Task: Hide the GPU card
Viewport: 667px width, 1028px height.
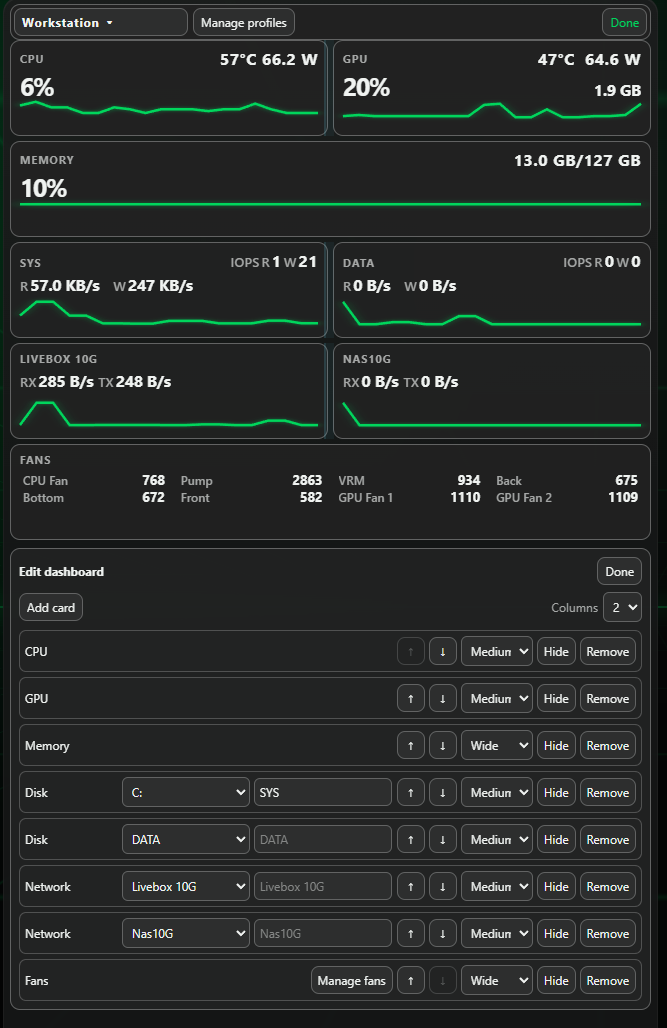Action: [x=556, y=699]
